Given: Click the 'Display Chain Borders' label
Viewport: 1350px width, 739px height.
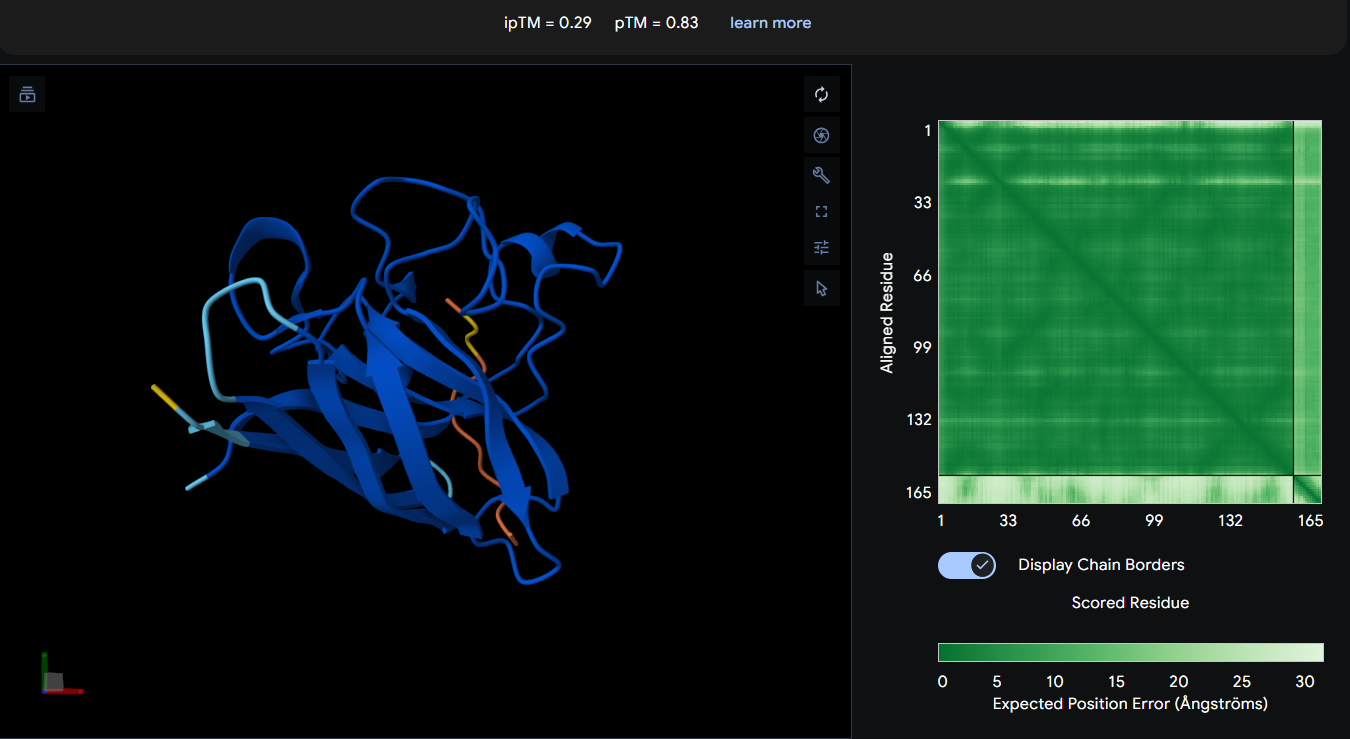Looking at the screenshot, I should click(1101, 565).
